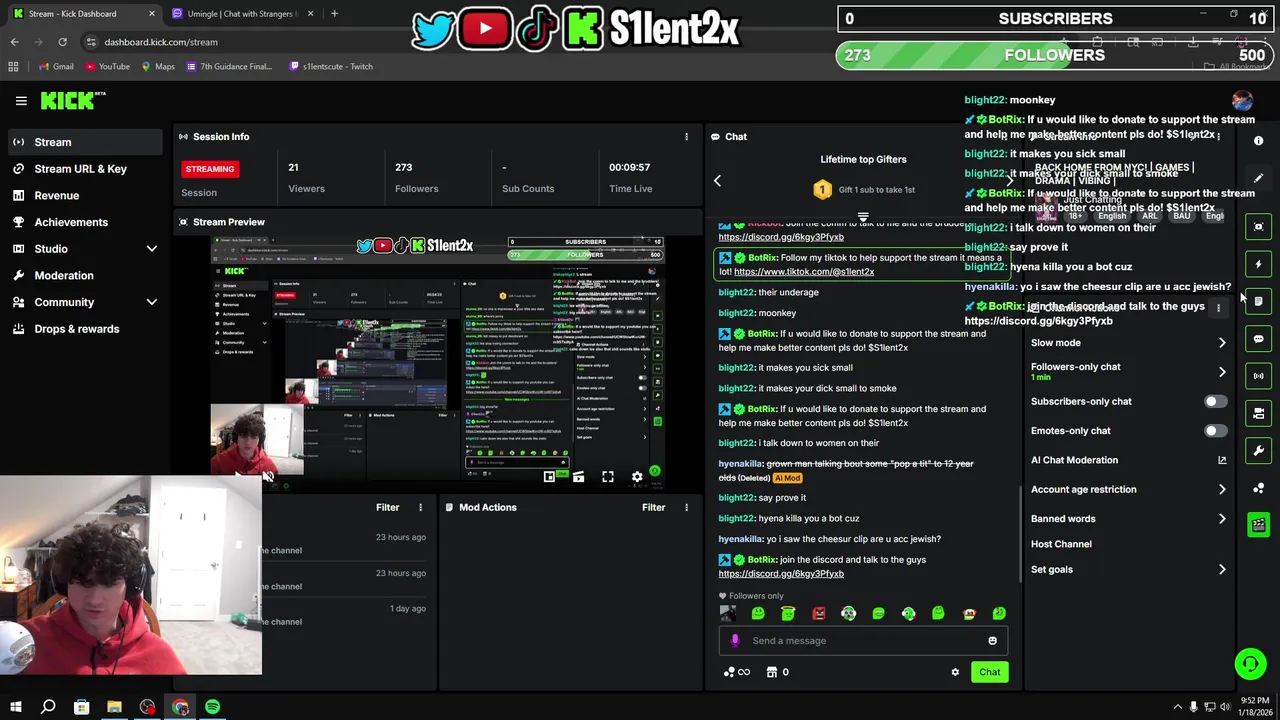
Task: Open Filter in Mod Actions panel
Action: pos(653,507)
